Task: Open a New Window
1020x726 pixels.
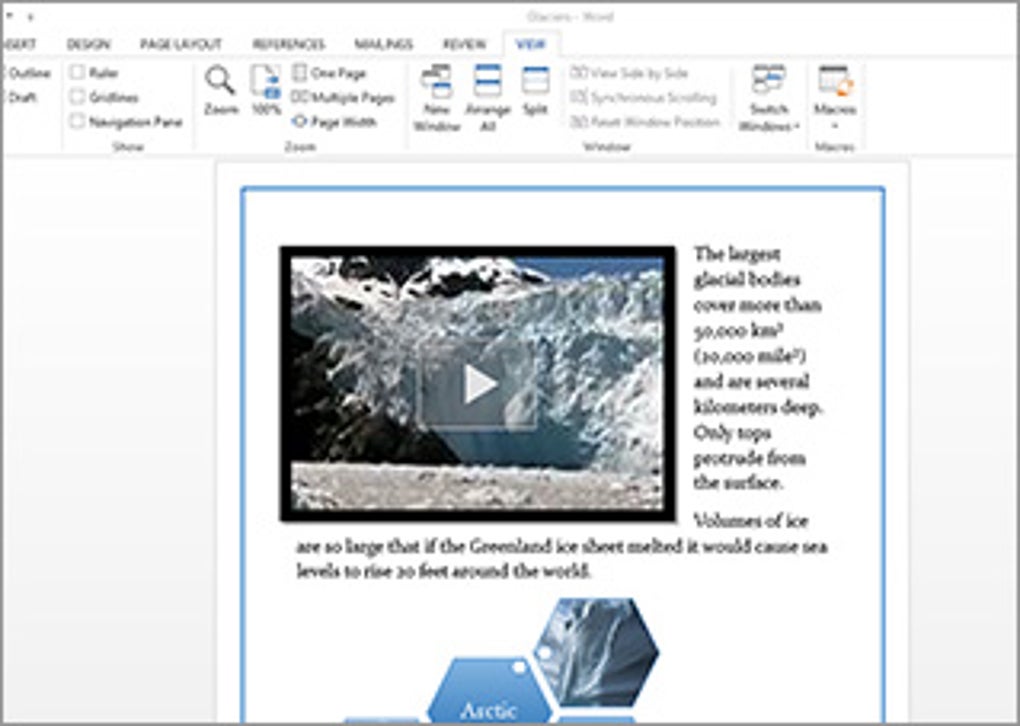Action: point(436,98)
